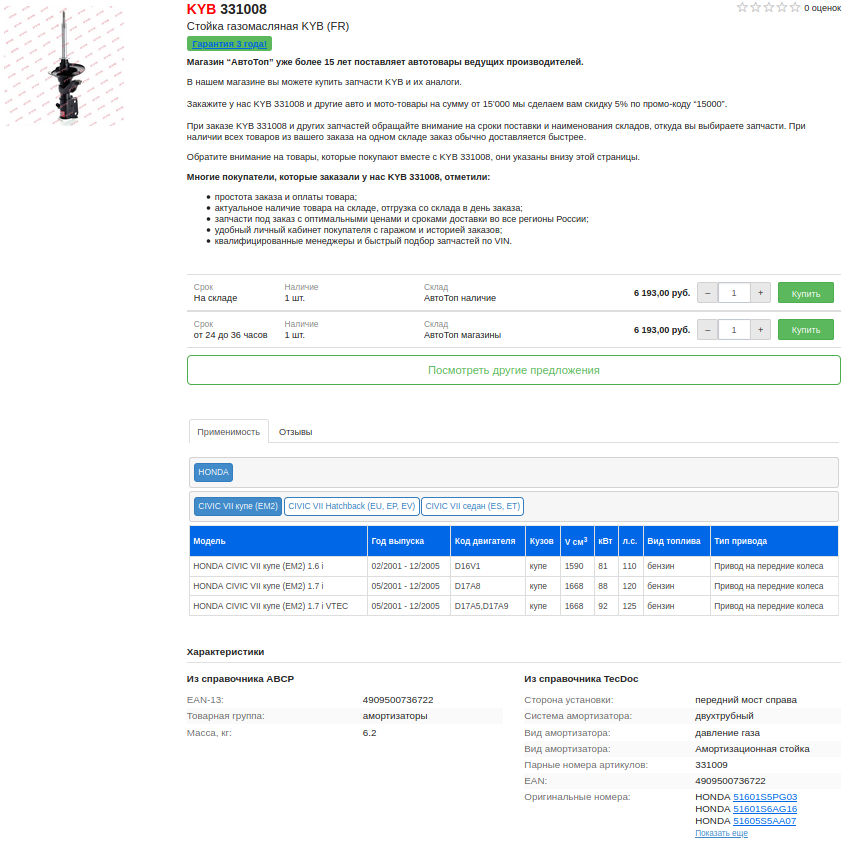Image resolution: width=849 pixels, height=843 pixels.
Task: Increase quantity for 'АвтоТоп наличие' offer
Action: click(x=760, y=293)
